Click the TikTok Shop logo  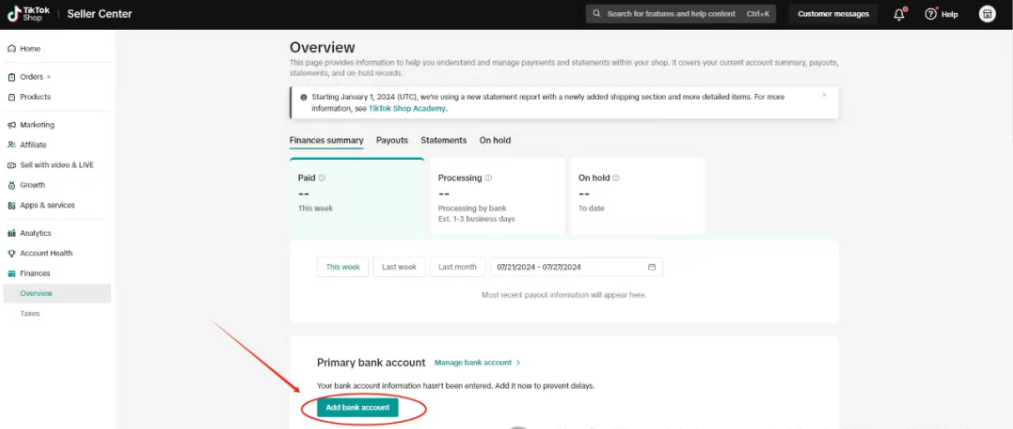tap(27, 14)
